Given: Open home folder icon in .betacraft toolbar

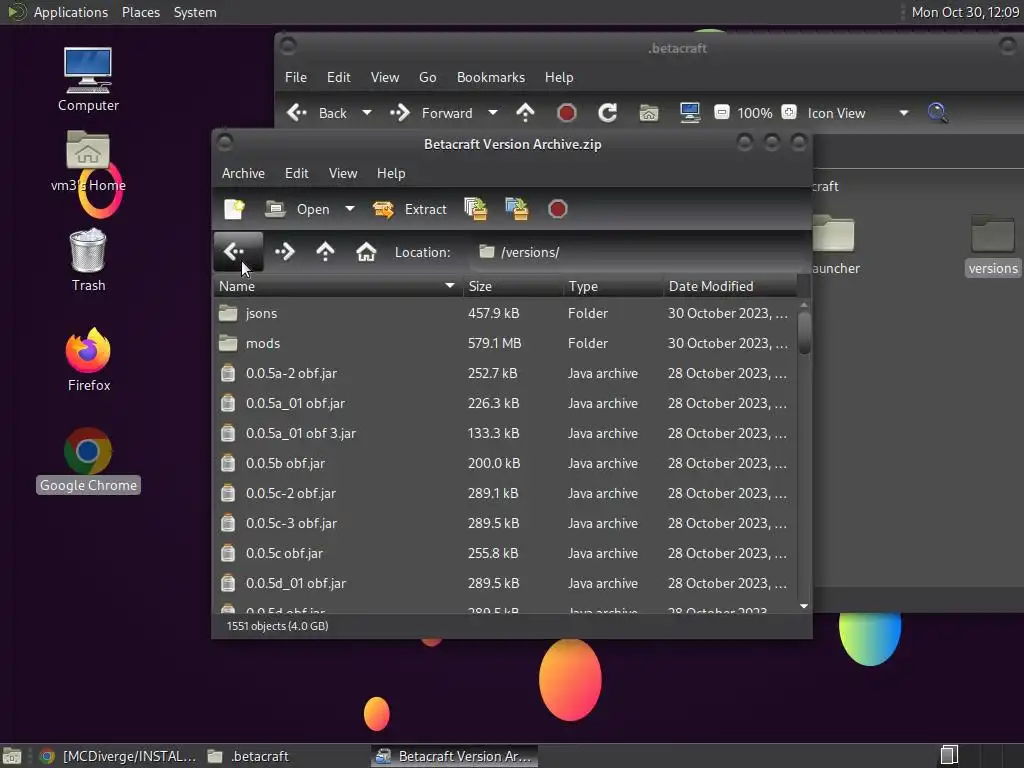Looking at the screenshot, I should [x=648, y=113].
